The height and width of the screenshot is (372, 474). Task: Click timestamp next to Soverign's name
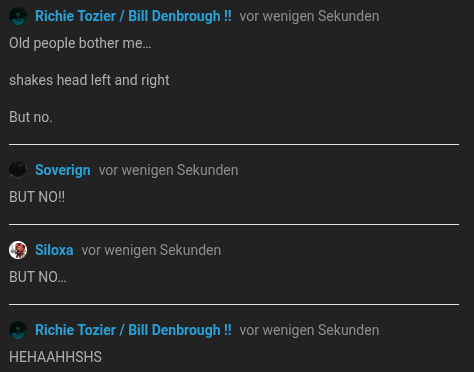click(168, 170)
